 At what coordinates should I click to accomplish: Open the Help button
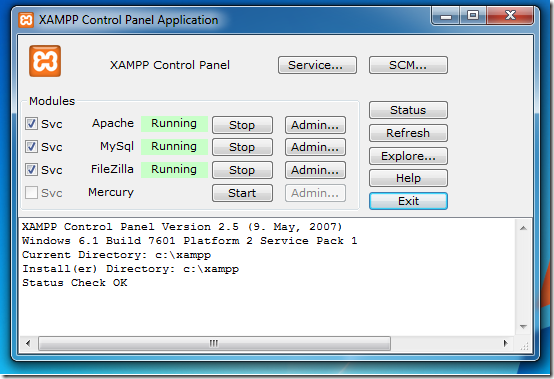[408, 178]
